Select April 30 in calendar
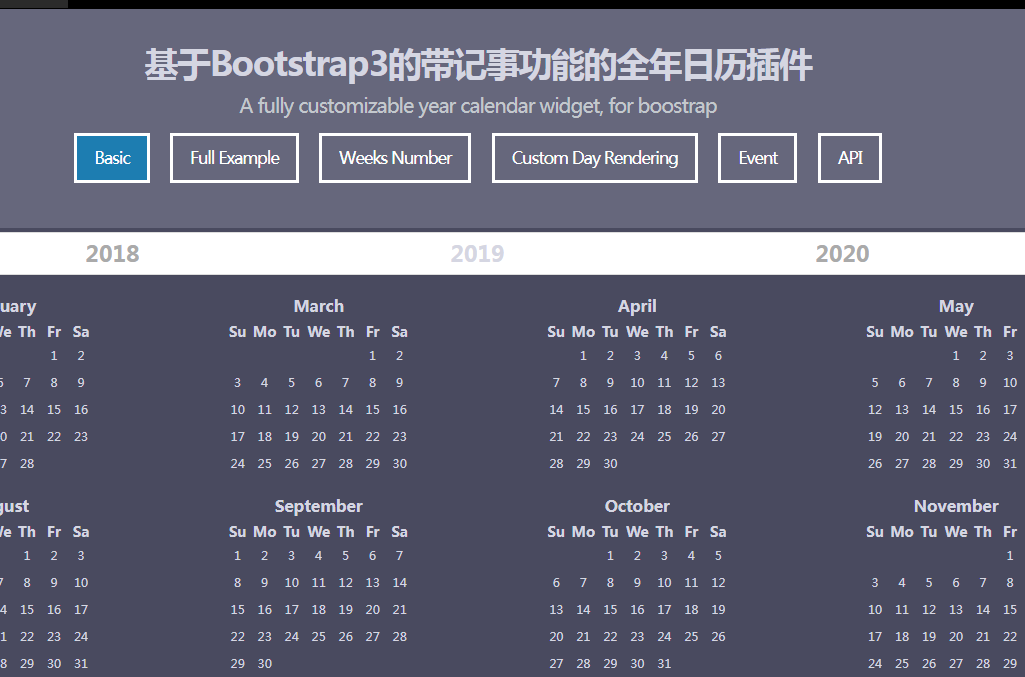The image size is (1025, 677). click(610, 463)
